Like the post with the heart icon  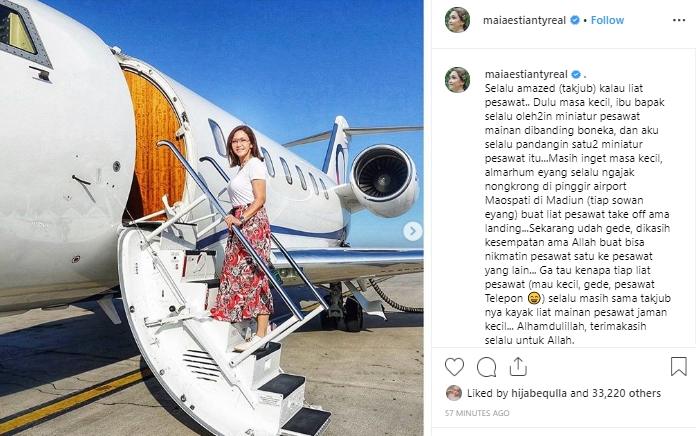[455, 366]
